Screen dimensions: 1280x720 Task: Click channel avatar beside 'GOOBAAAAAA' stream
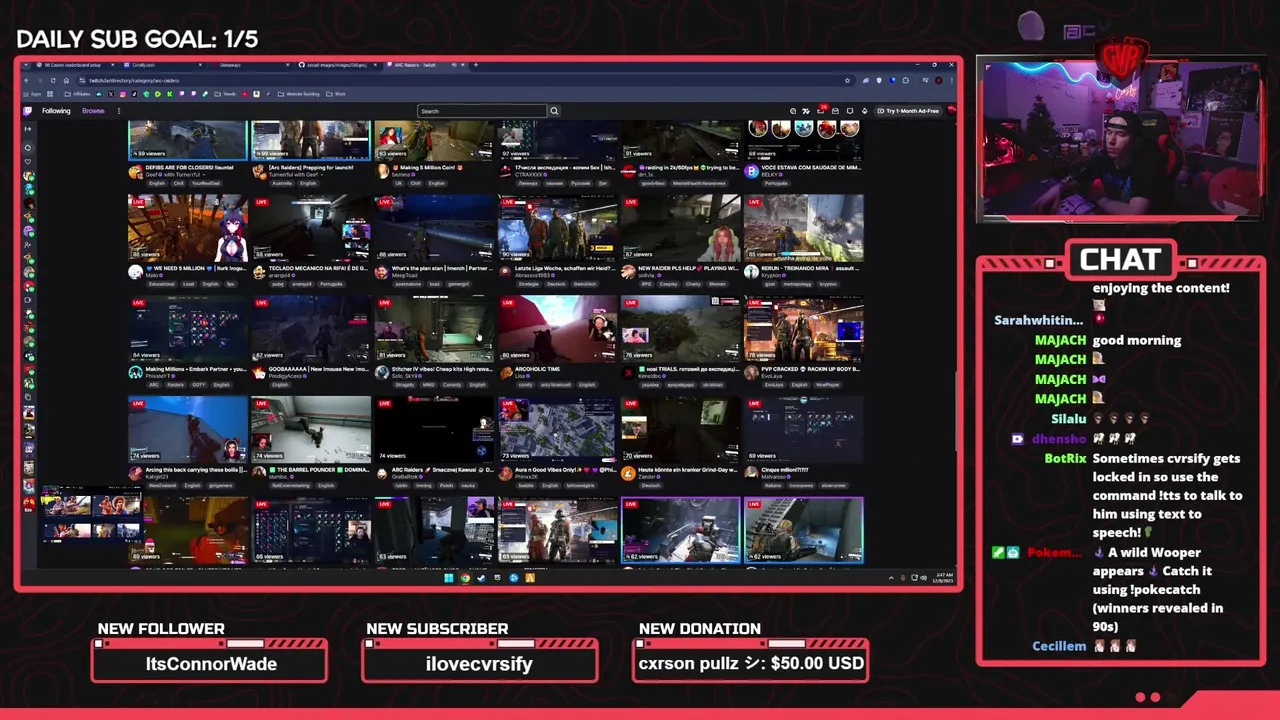click(259, 373)
